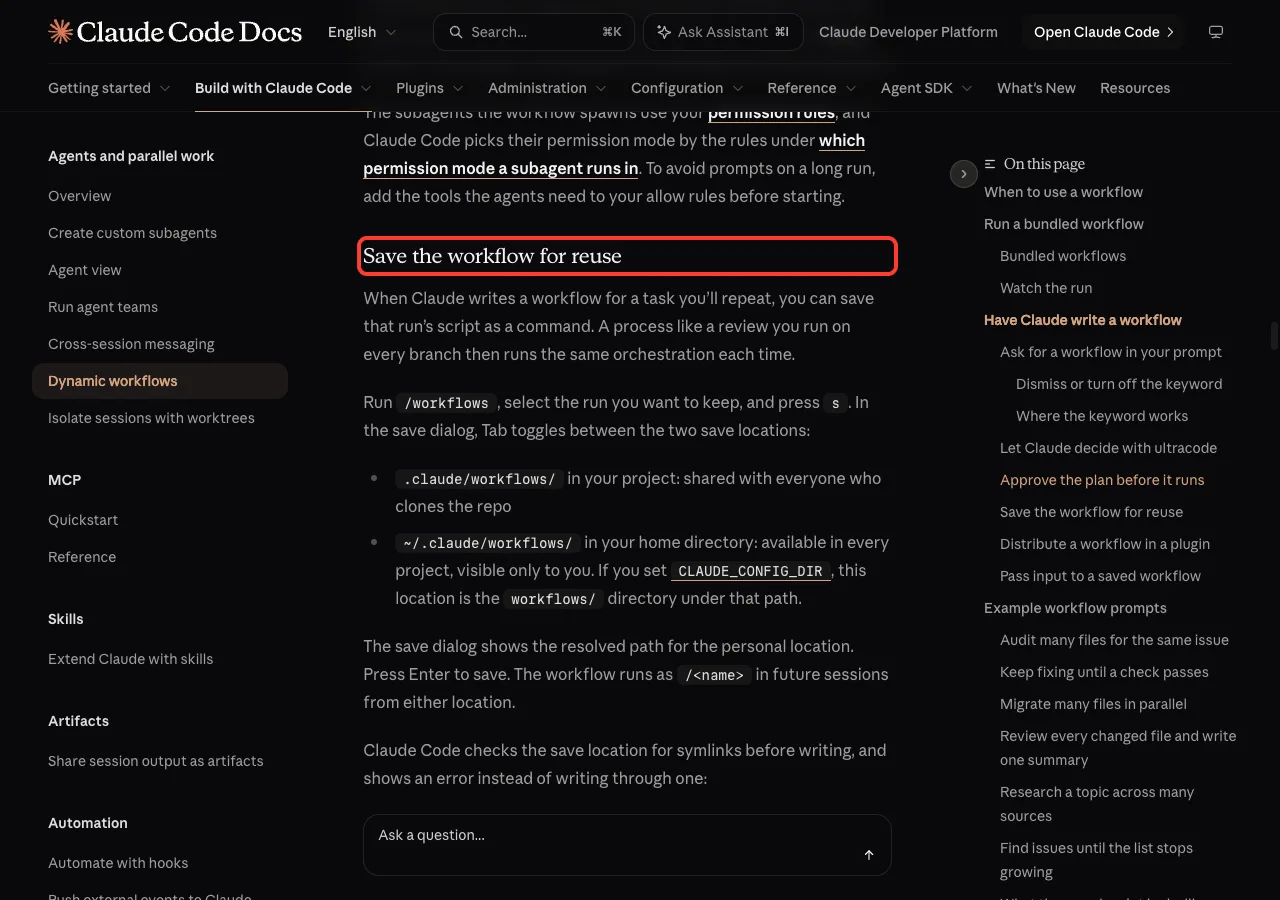Toggle the theme display monitor icon
The image size is (1280, 900).
pos(1216,32)
